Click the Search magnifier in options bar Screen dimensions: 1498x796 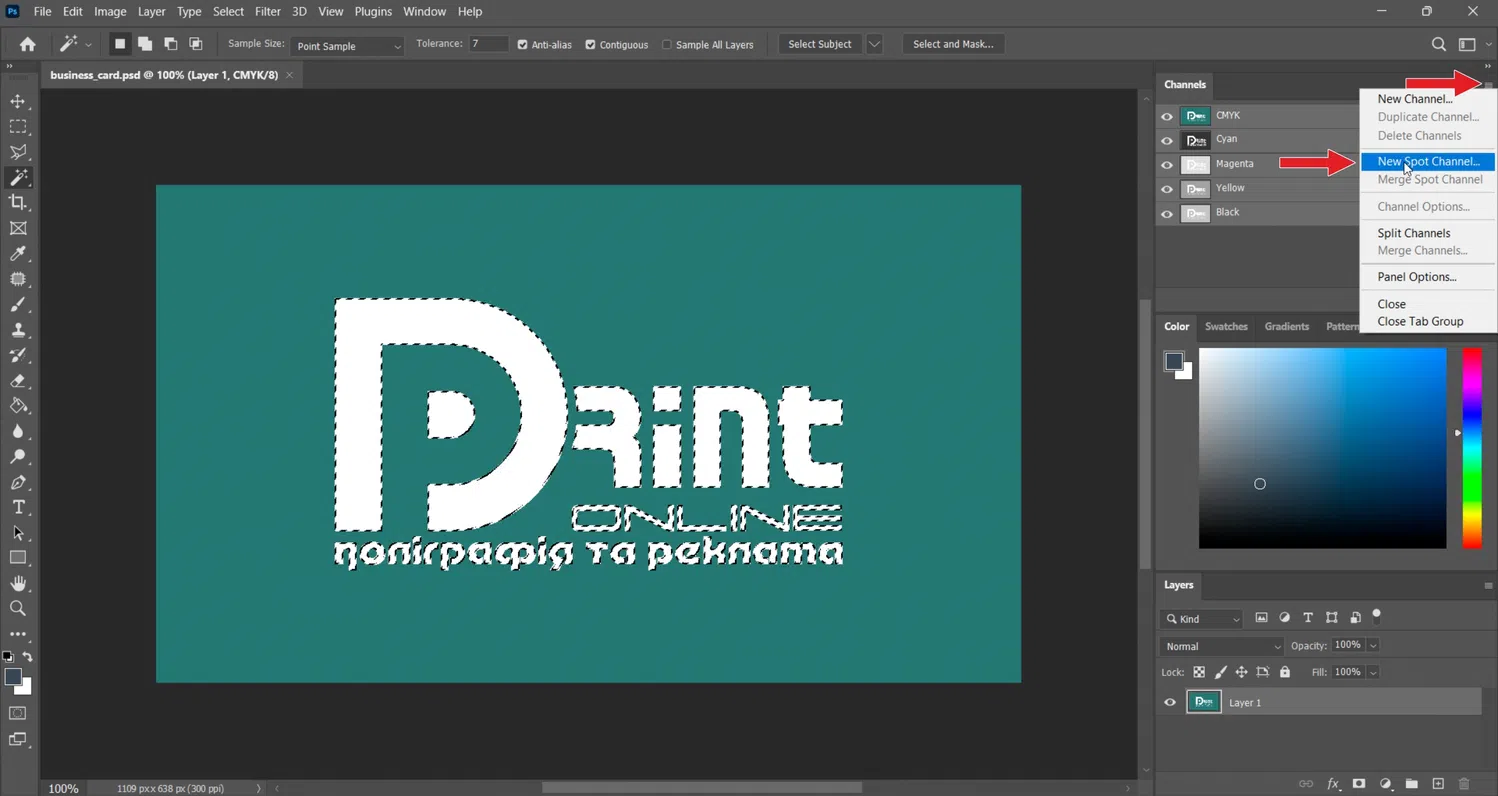pyautogui.click(x=1438, y=44)
